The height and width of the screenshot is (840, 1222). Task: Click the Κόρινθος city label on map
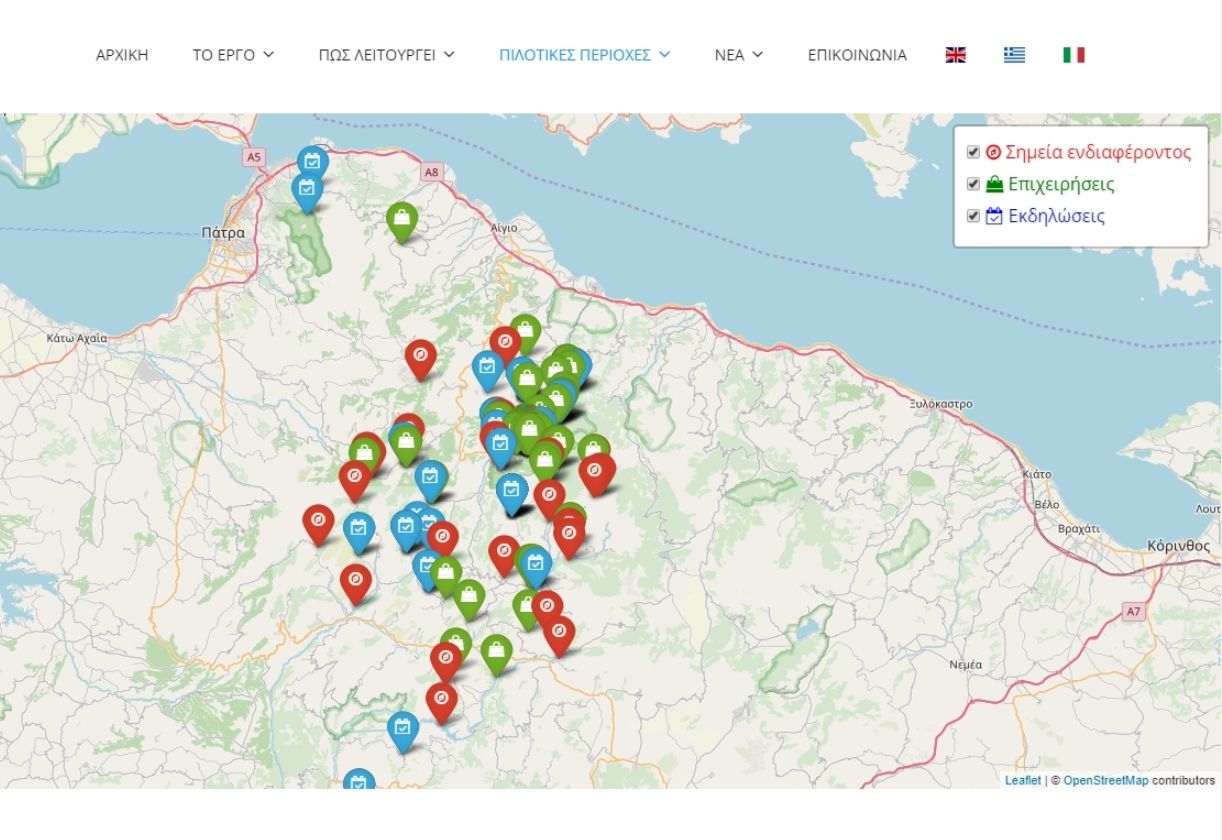(1178, 546)
